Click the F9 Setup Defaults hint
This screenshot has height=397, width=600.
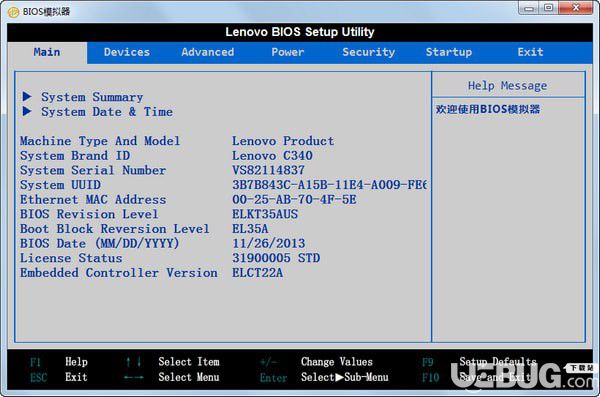[479, 362]
